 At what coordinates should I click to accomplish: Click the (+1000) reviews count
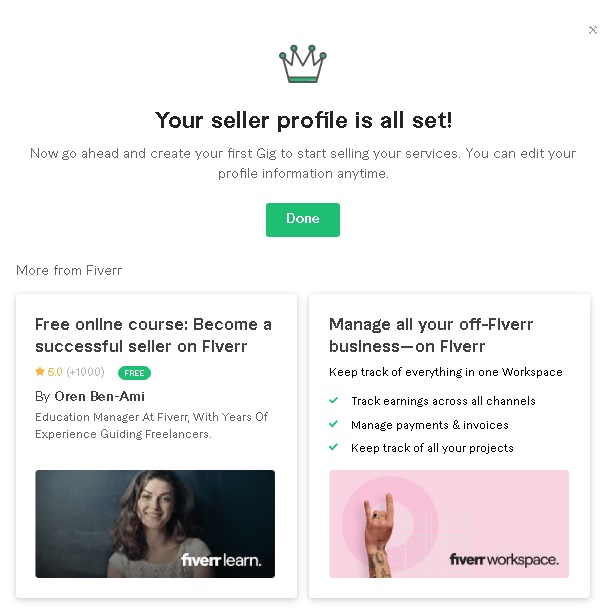(x=85, y=372)
